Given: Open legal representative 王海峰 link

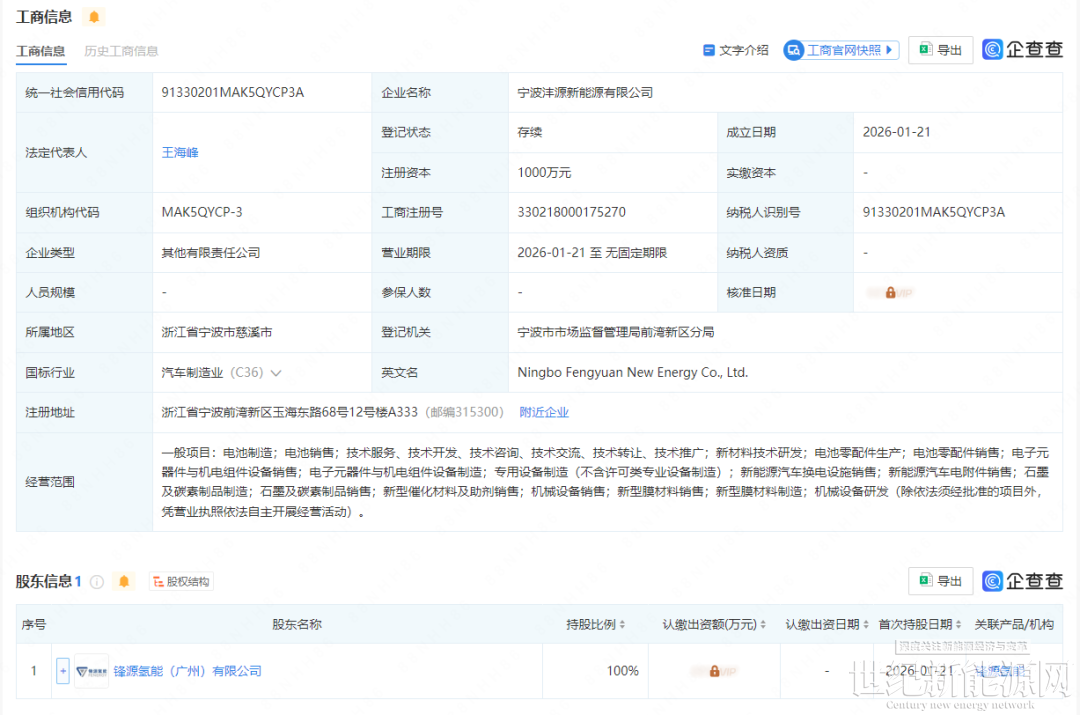Looking at the screenshot, I should click(180, 153).
